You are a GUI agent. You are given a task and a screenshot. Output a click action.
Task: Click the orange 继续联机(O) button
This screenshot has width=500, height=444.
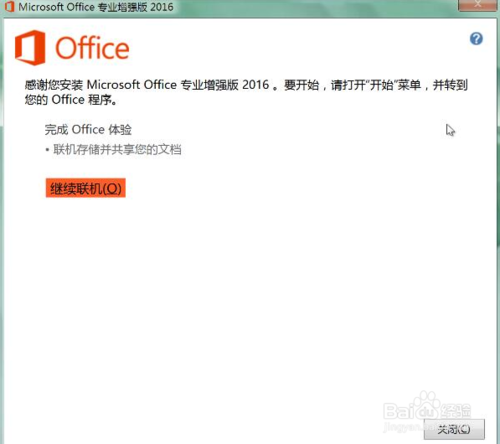[x=86, y=188]
